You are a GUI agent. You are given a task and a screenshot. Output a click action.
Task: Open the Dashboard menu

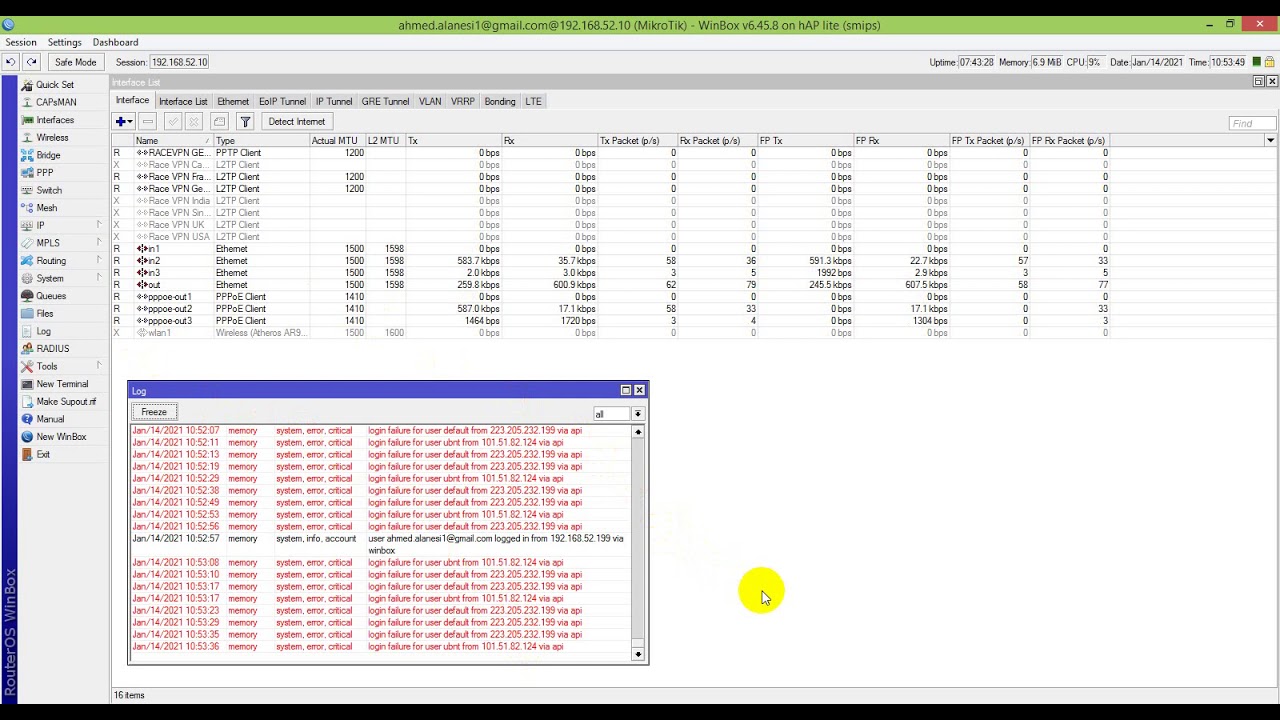coord(116,43)
